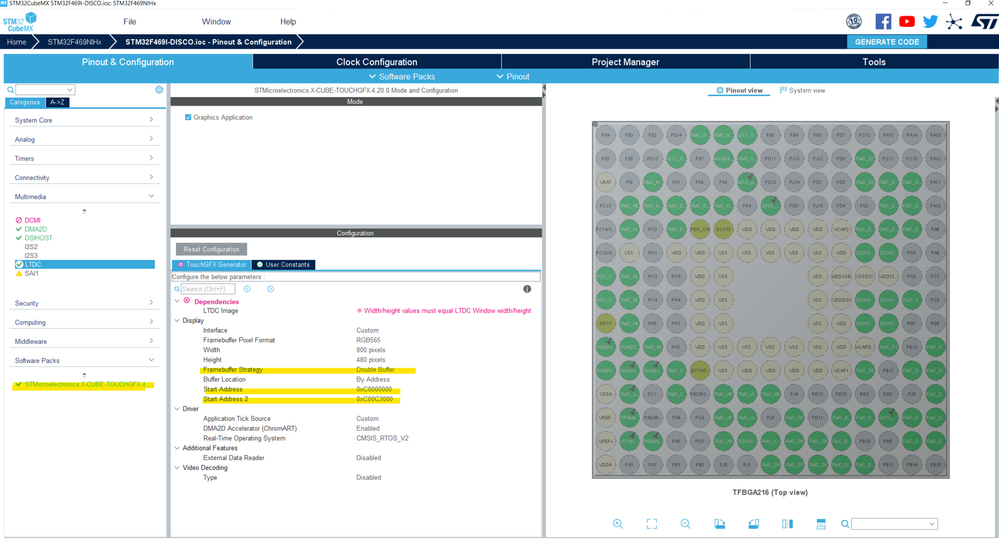Image resolution: width=999 pixels, height=540 pixels.
Task: Select LTDC in the Multimedia list
Action: click(84, 264)
